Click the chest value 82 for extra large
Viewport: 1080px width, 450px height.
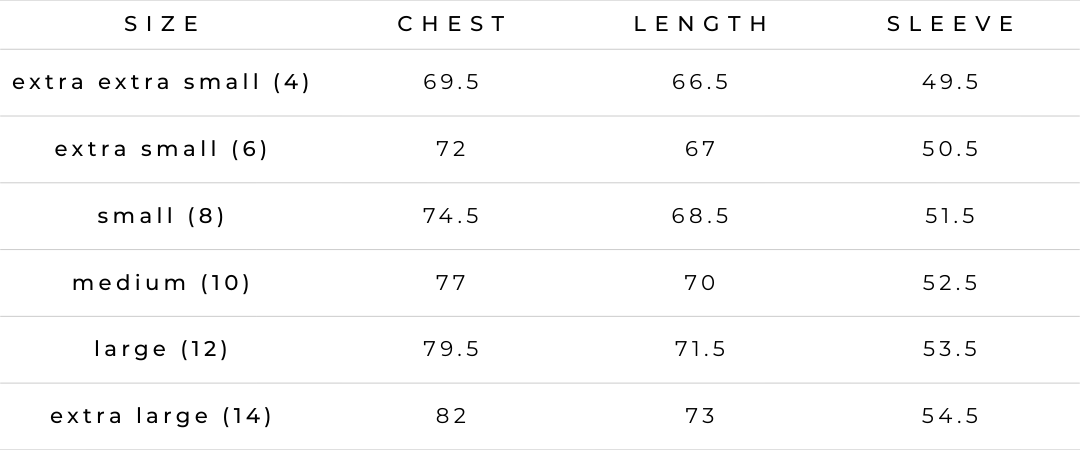point(452,416)
